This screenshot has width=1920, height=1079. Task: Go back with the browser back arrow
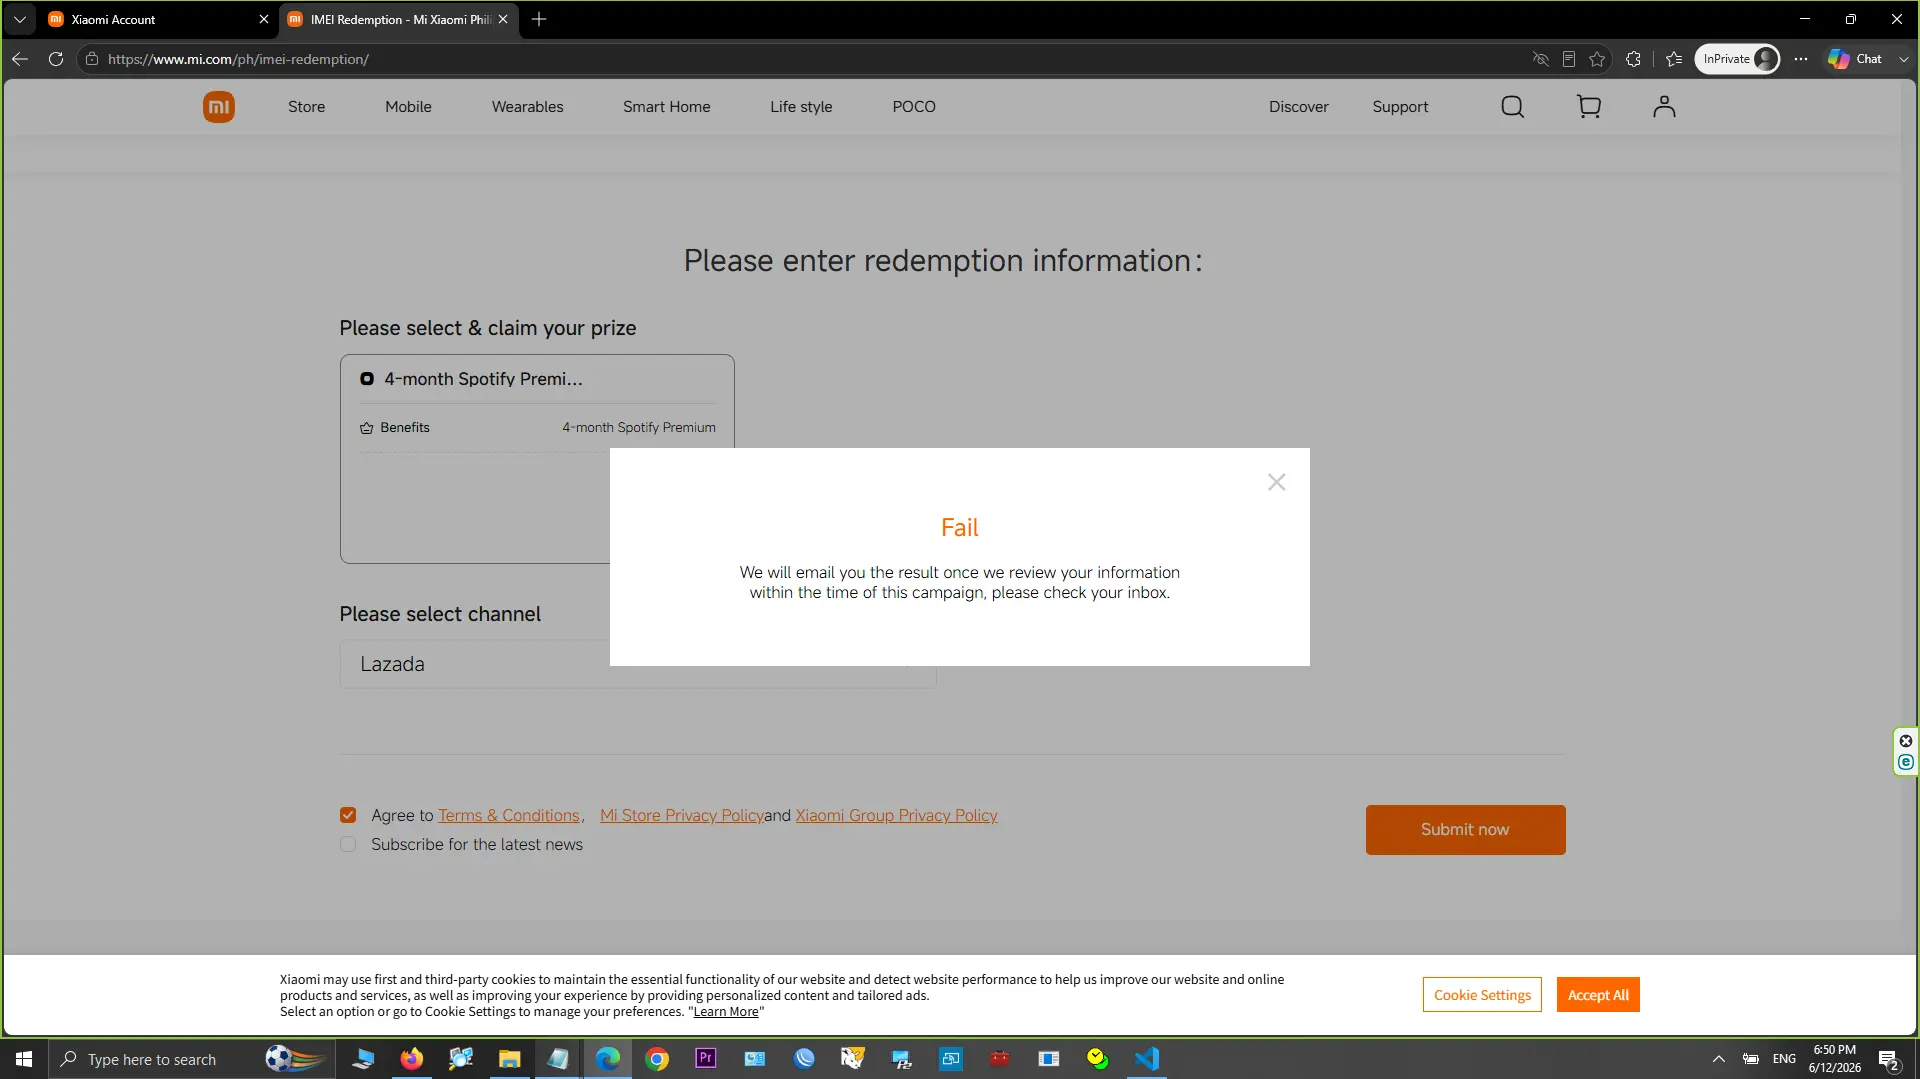point(20,59)
